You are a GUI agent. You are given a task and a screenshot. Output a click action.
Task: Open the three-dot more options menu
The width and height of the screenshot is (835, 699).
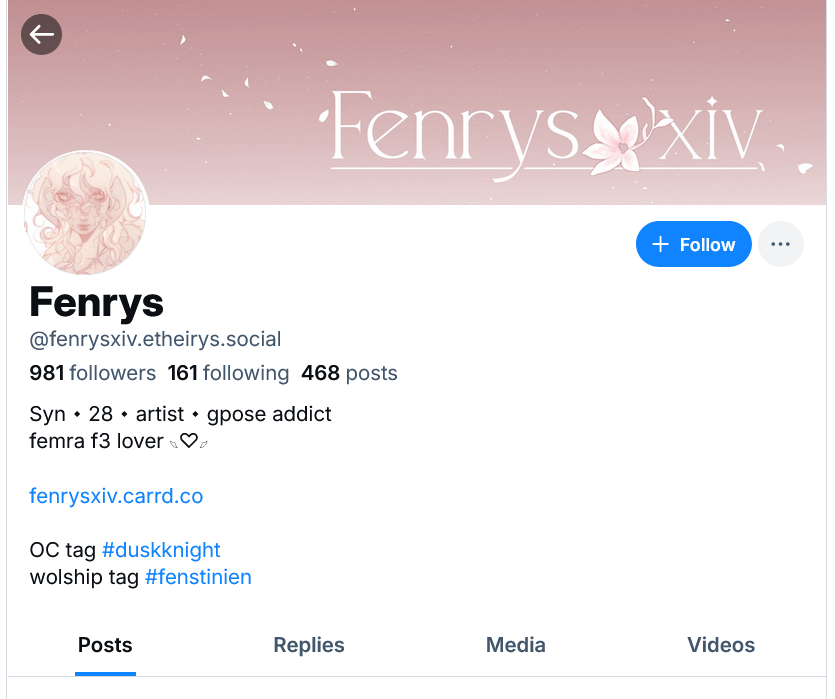tap(781, 244)
